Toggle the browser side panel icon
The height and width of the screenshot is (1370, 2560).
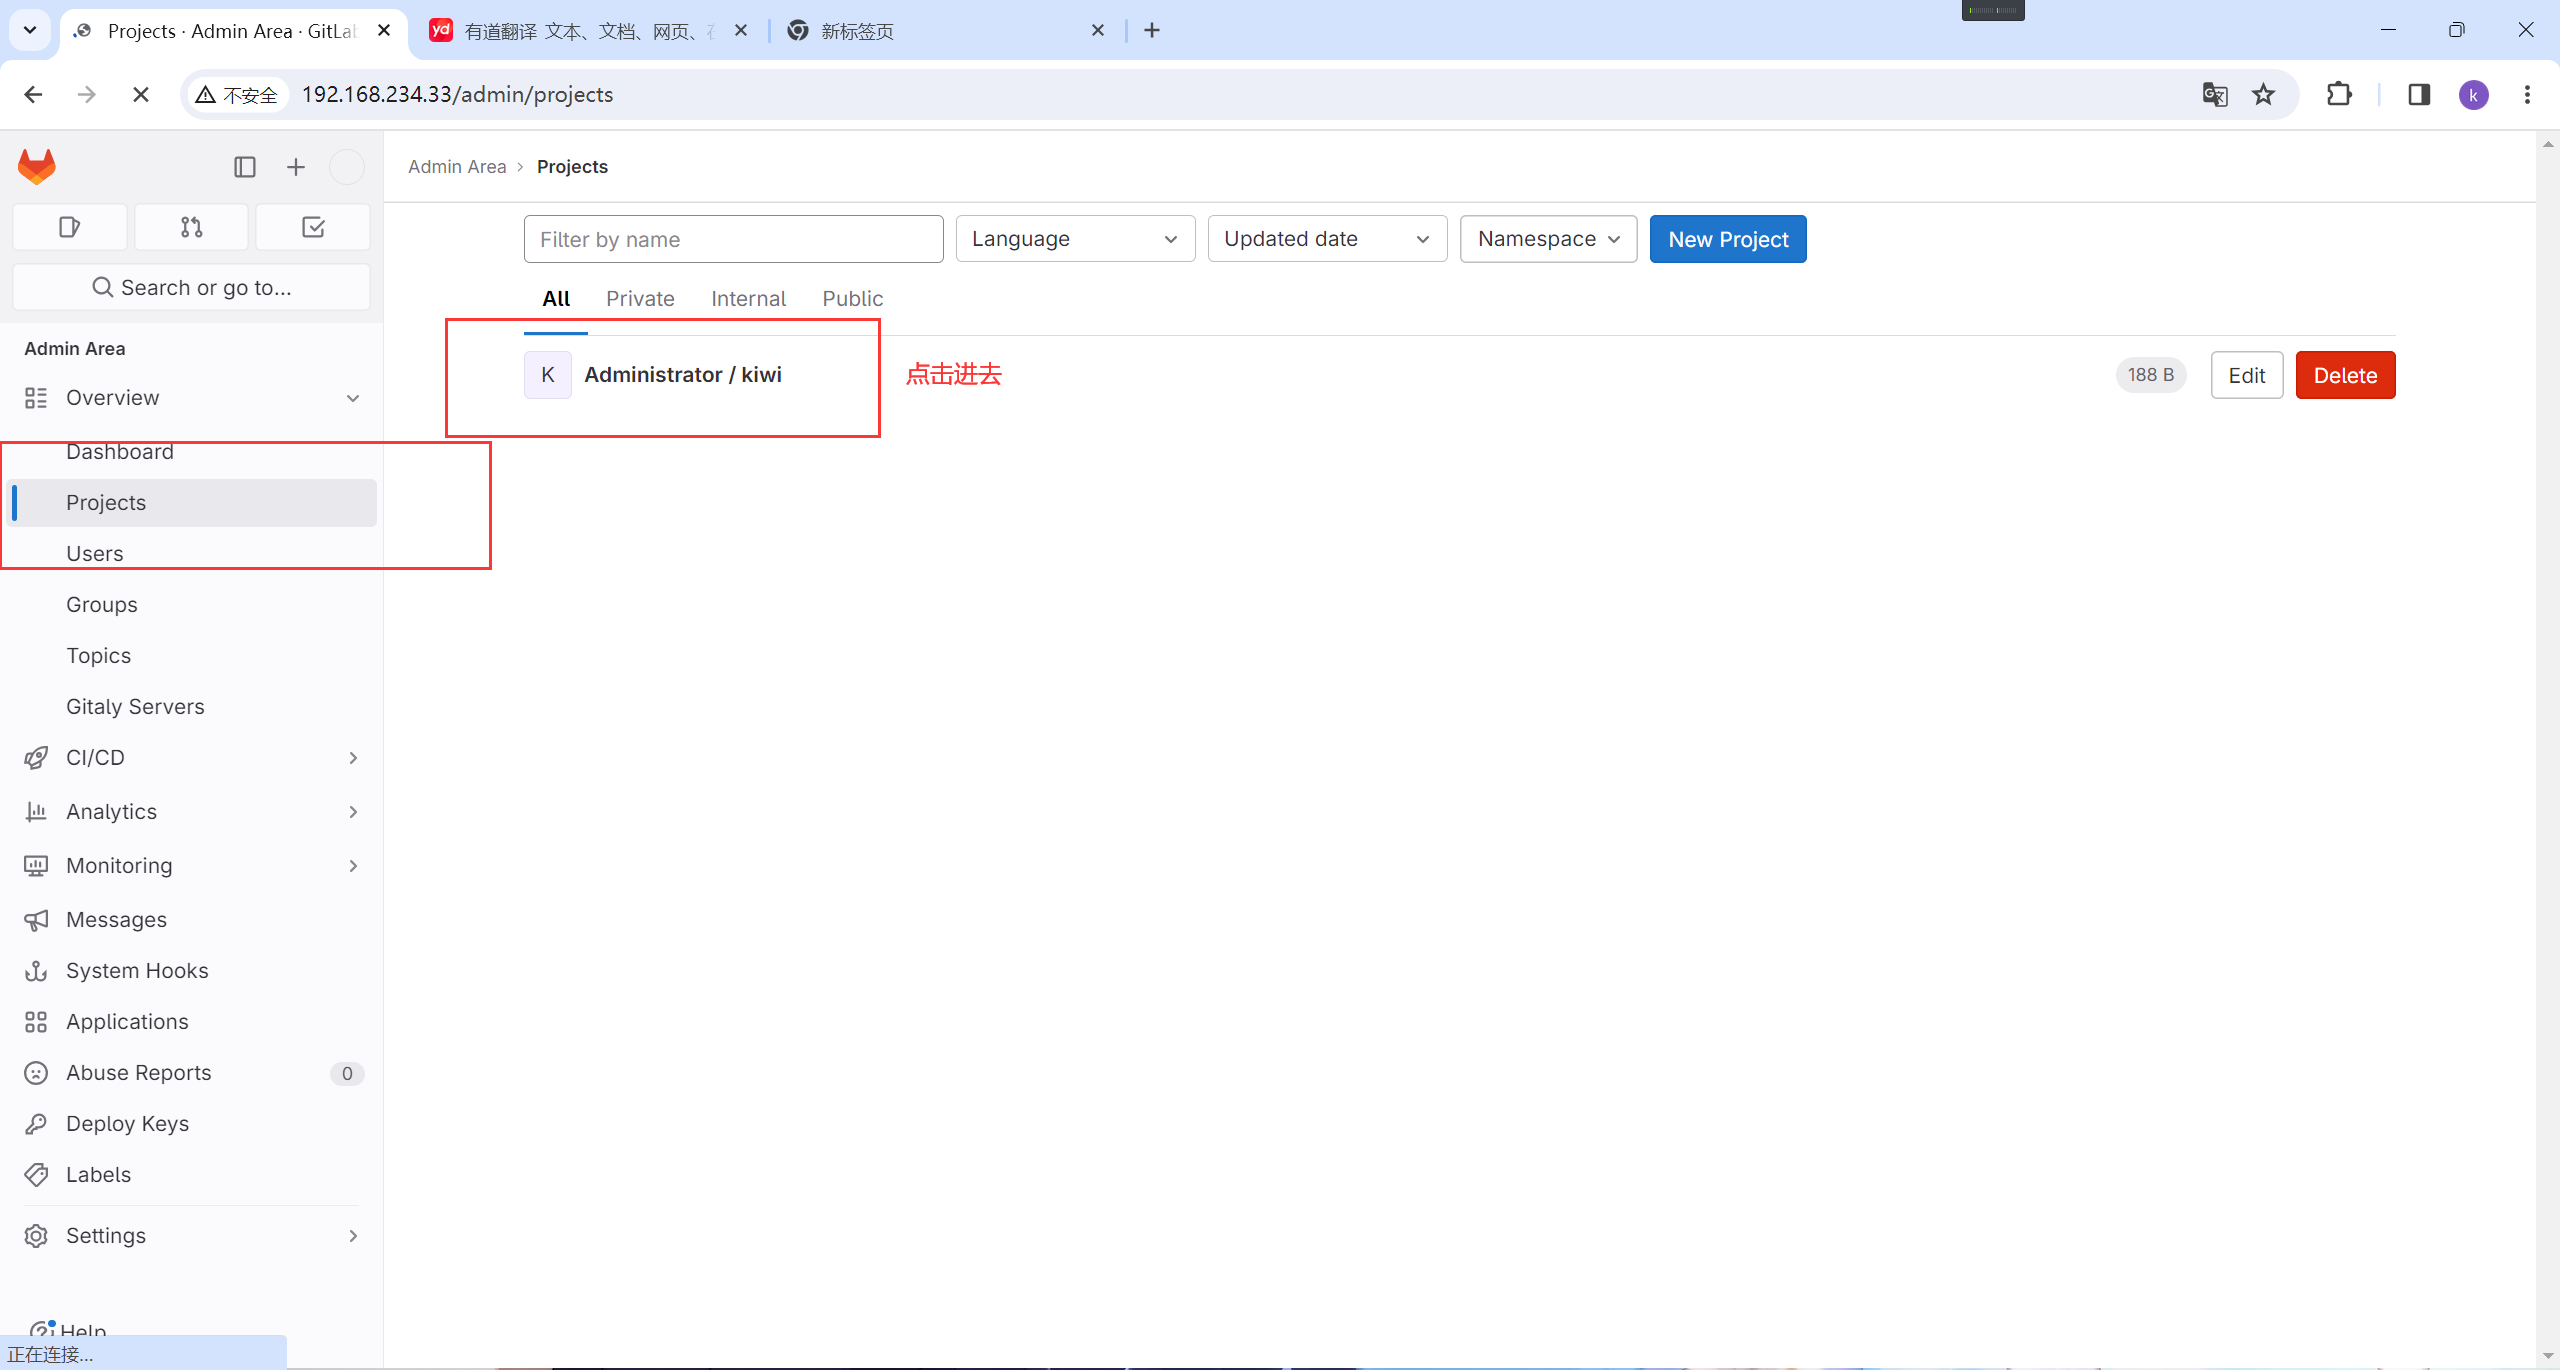(x=2419, y=94)
